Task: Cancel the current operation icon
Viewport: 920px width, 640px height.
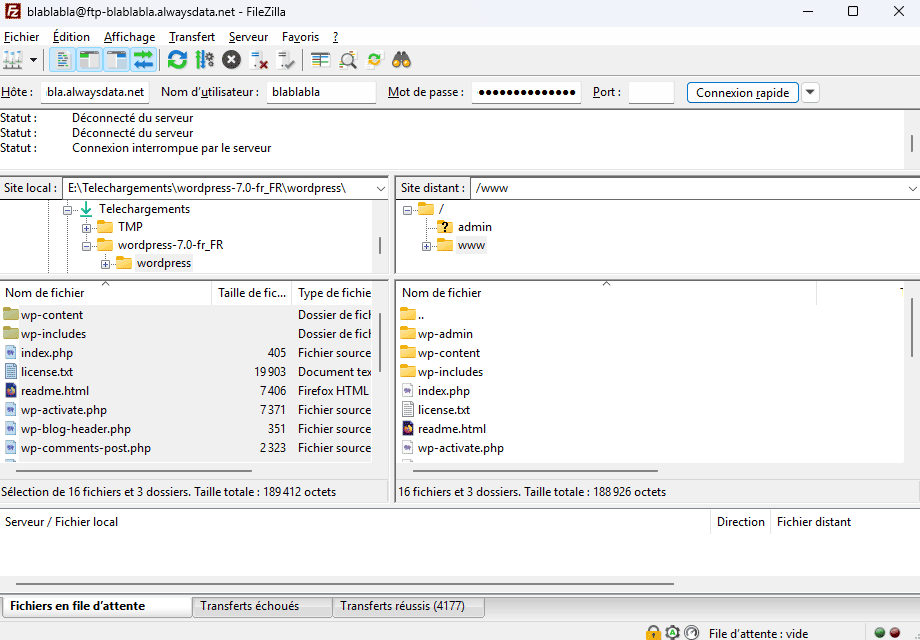Action: pyautogui.click(x=231, y=60)
